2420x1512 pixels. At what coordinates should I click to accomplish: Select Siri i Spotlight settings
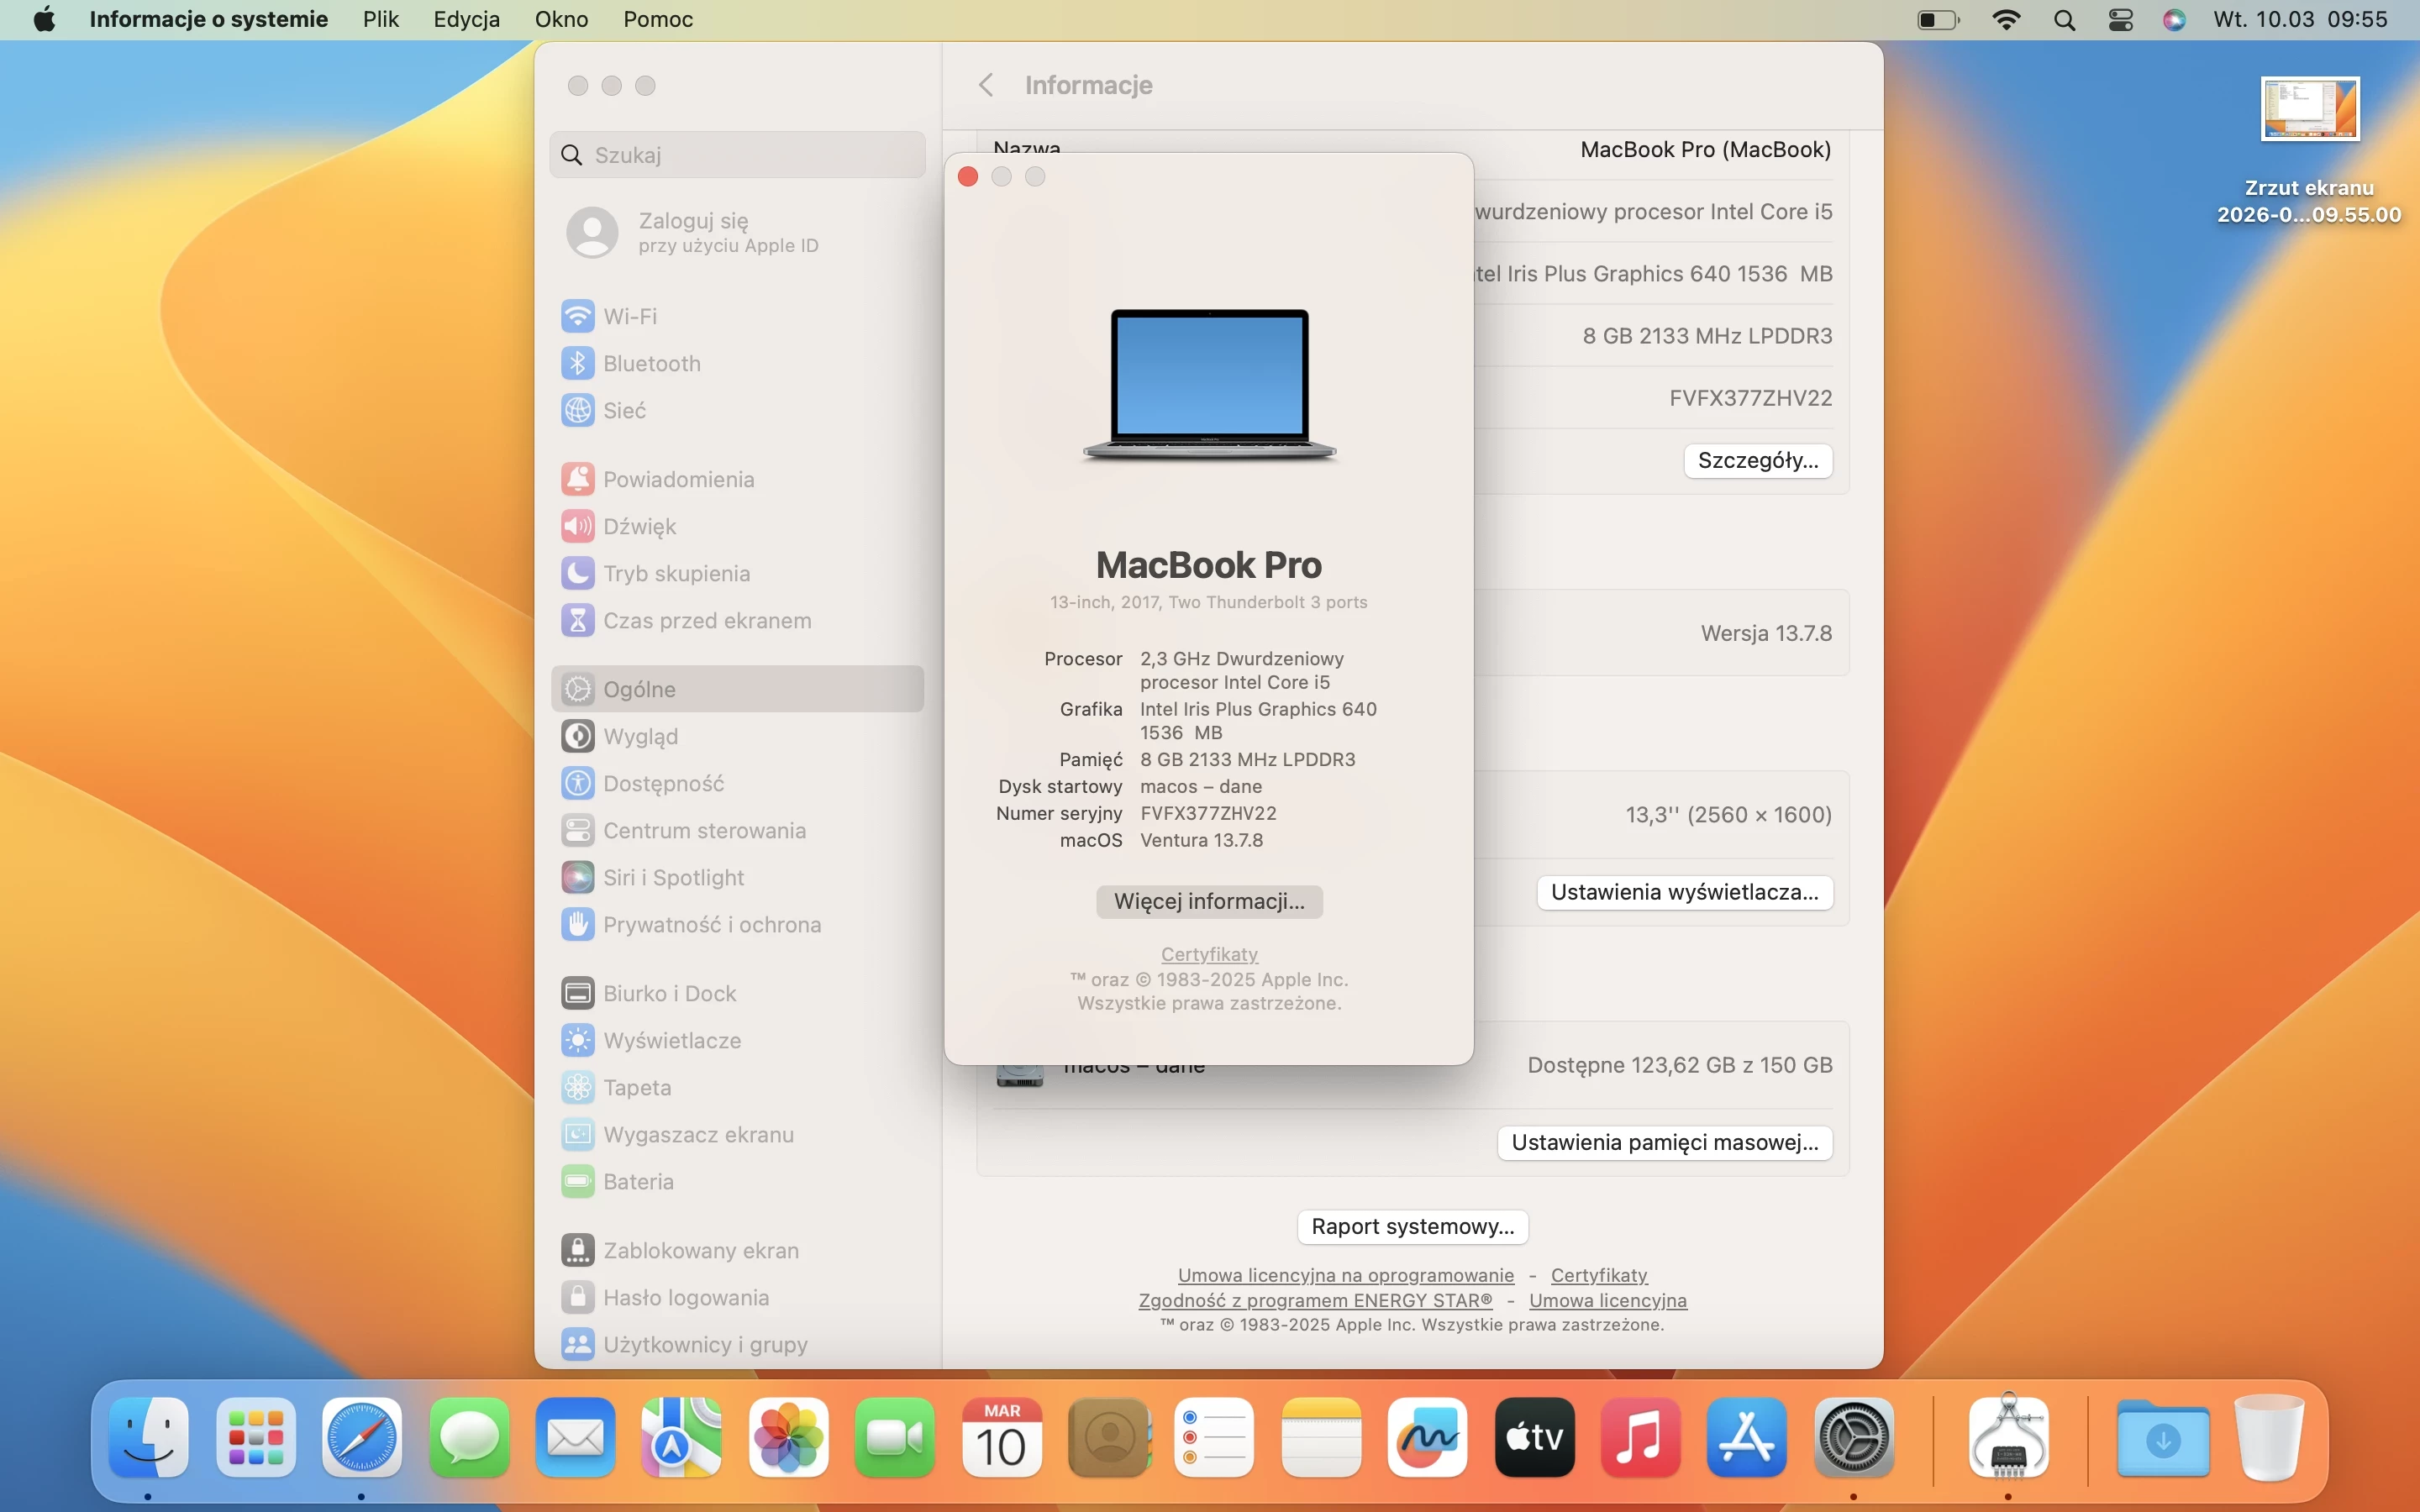coord(675,877)
